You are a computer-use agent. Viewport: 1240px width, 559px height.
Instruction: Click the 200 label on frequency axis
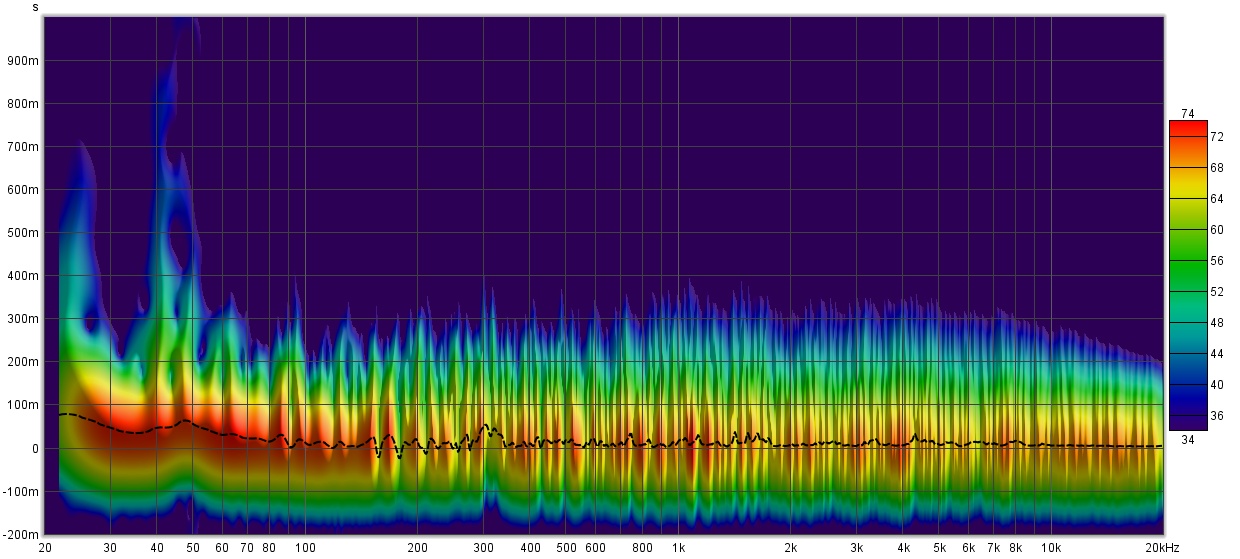[x=418, y=548]
